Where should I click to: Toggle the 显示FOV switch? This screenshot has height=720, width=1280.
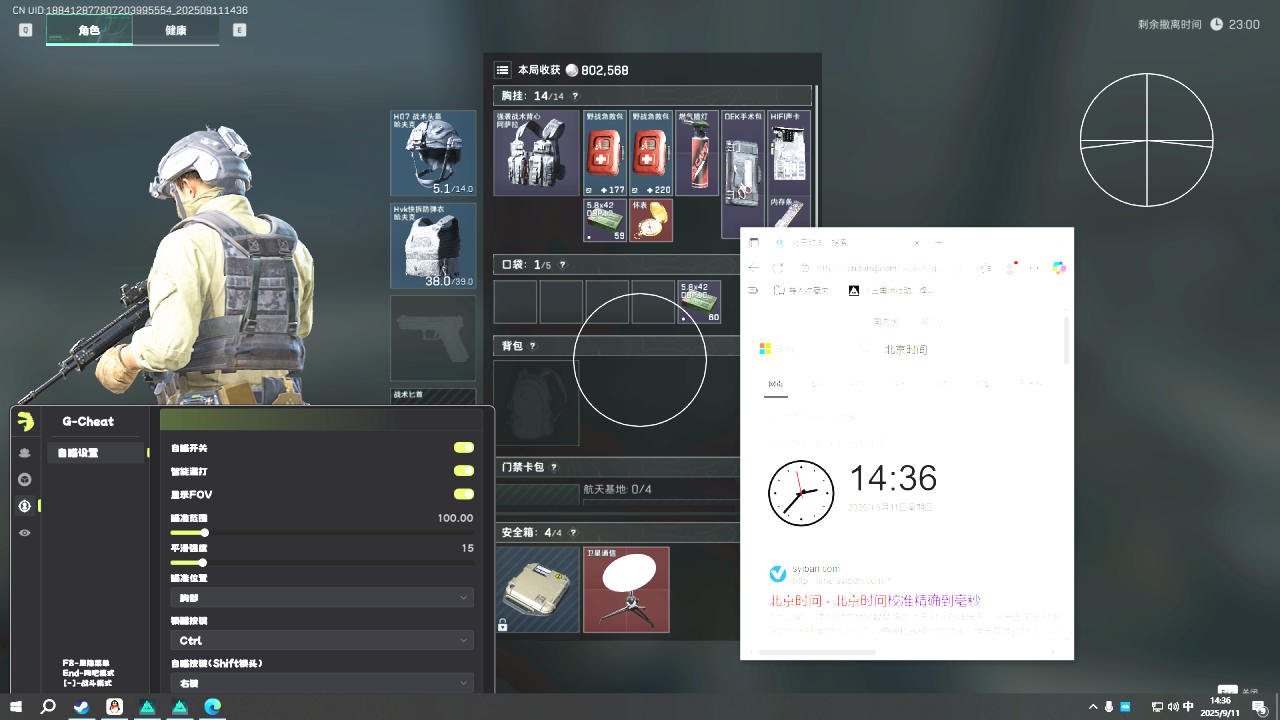pos(463,494)
